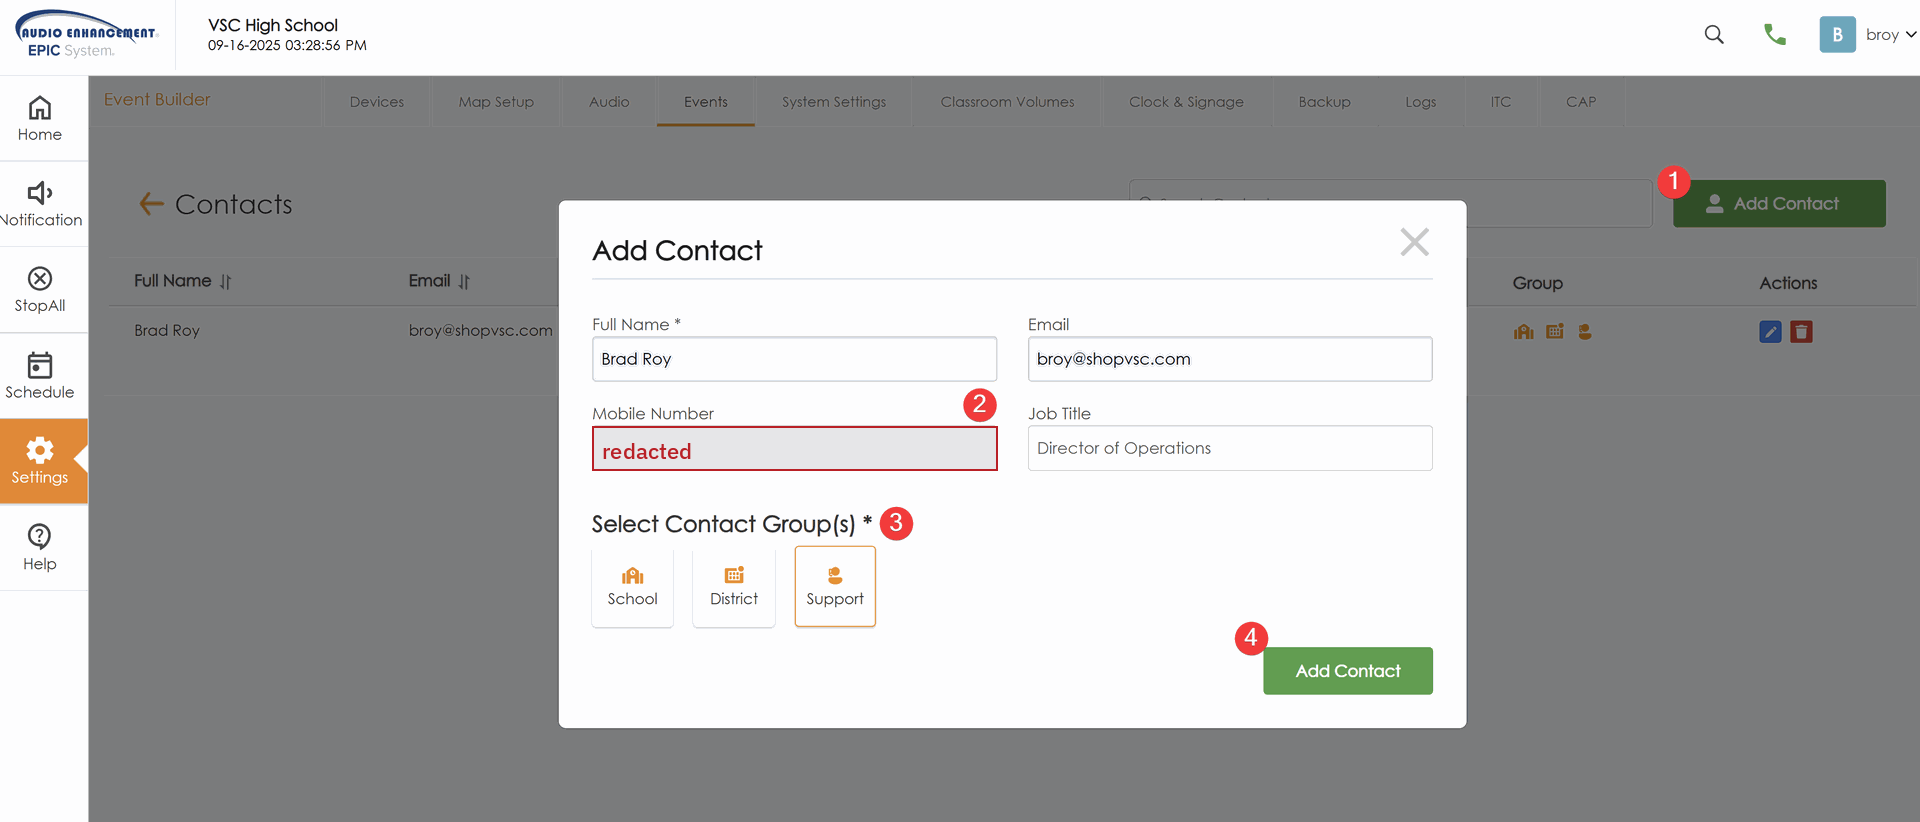The width and height of the screenshot is (1920, 822).
Task: Select the ITC tab
Action: 1501,102
